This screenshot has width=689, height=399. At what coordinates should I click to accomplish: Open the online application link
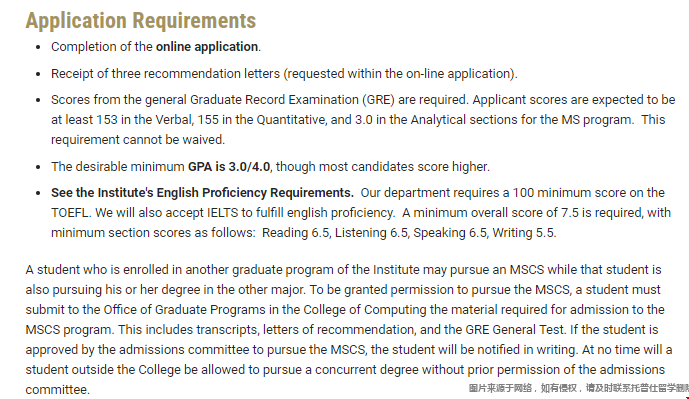click(207, 47)
